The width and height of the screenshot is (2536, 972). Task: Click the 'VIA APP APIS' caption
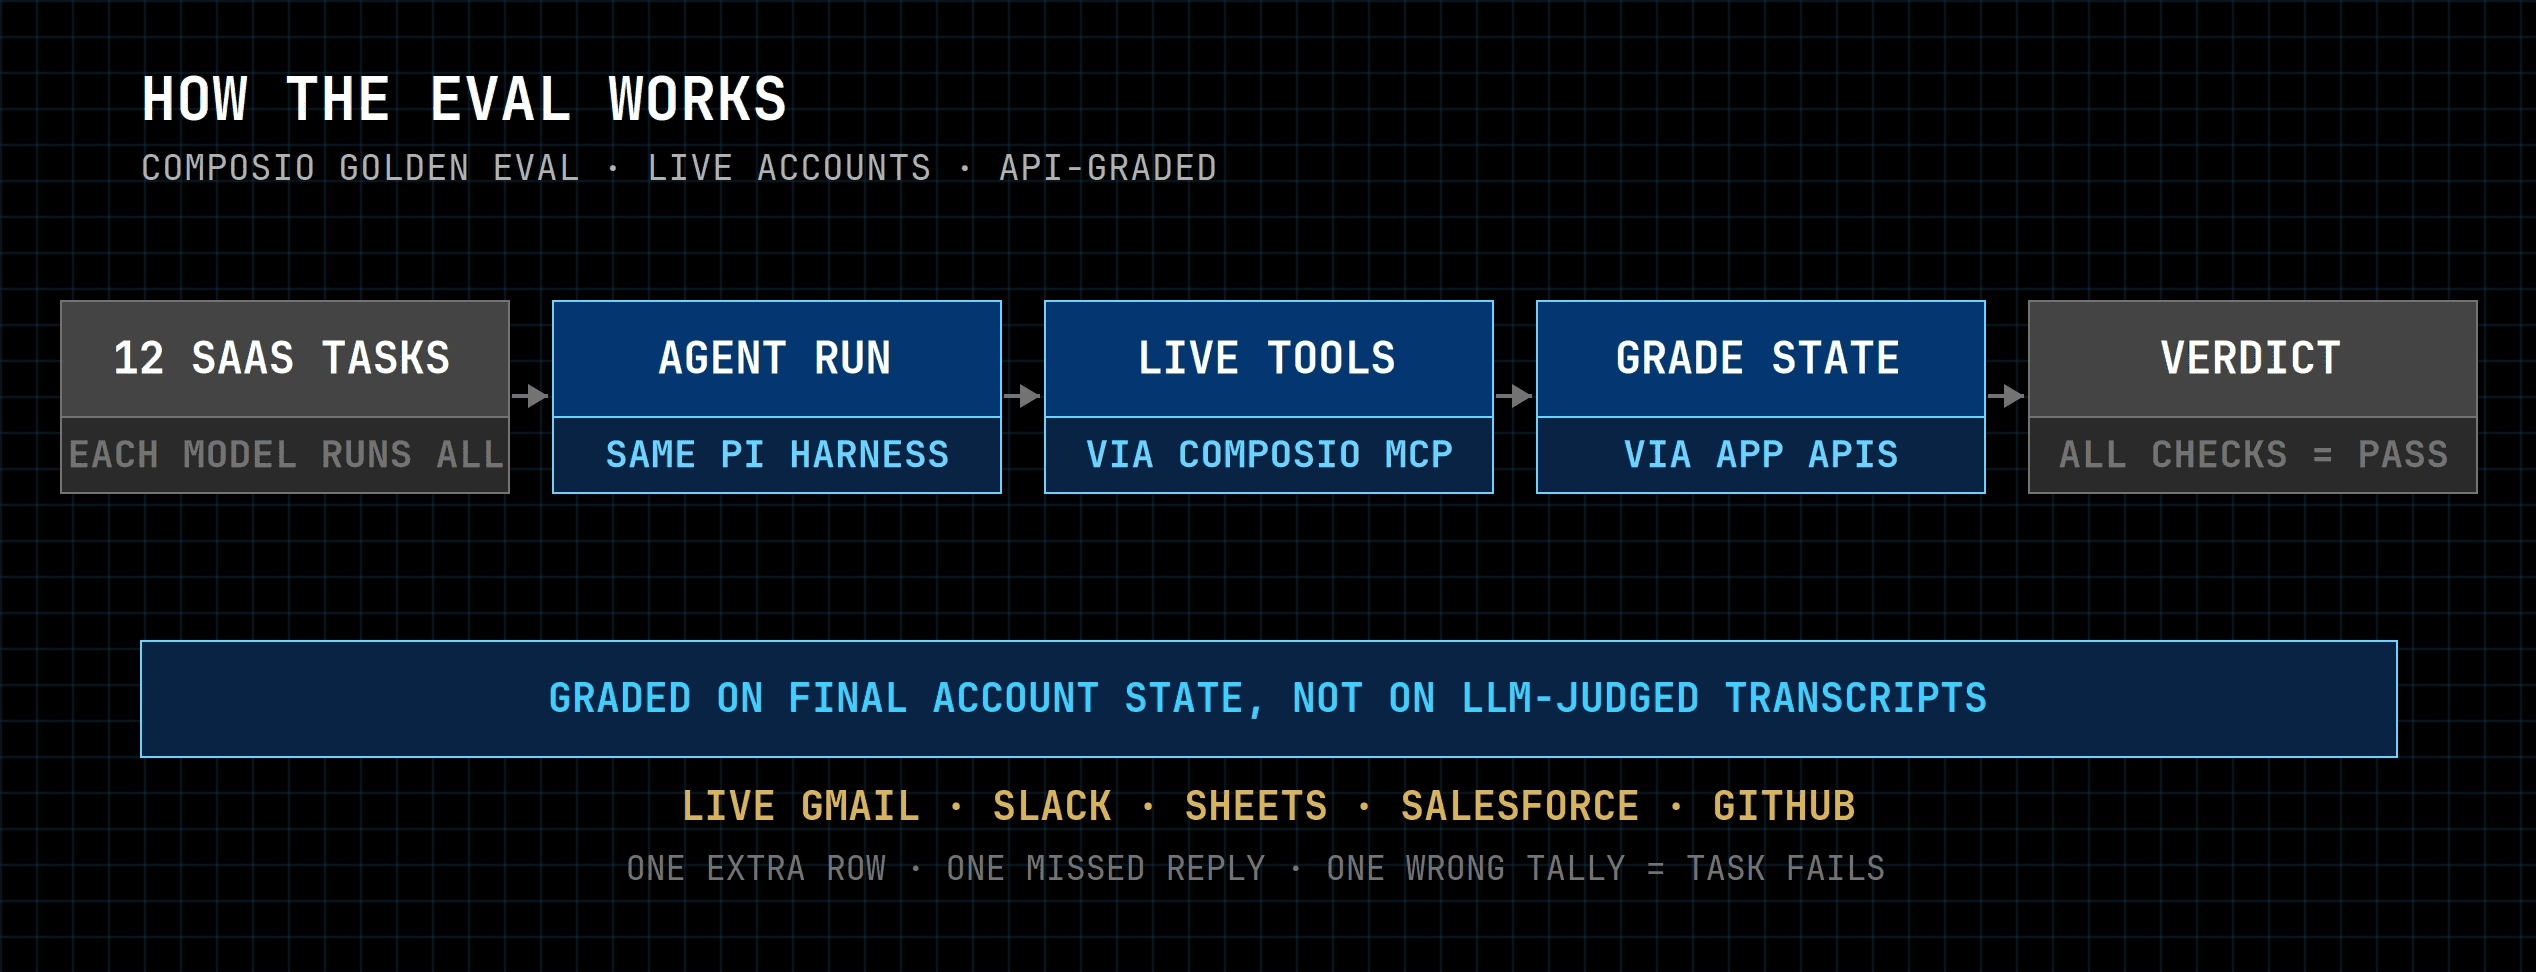click(x=1761, y=455)
